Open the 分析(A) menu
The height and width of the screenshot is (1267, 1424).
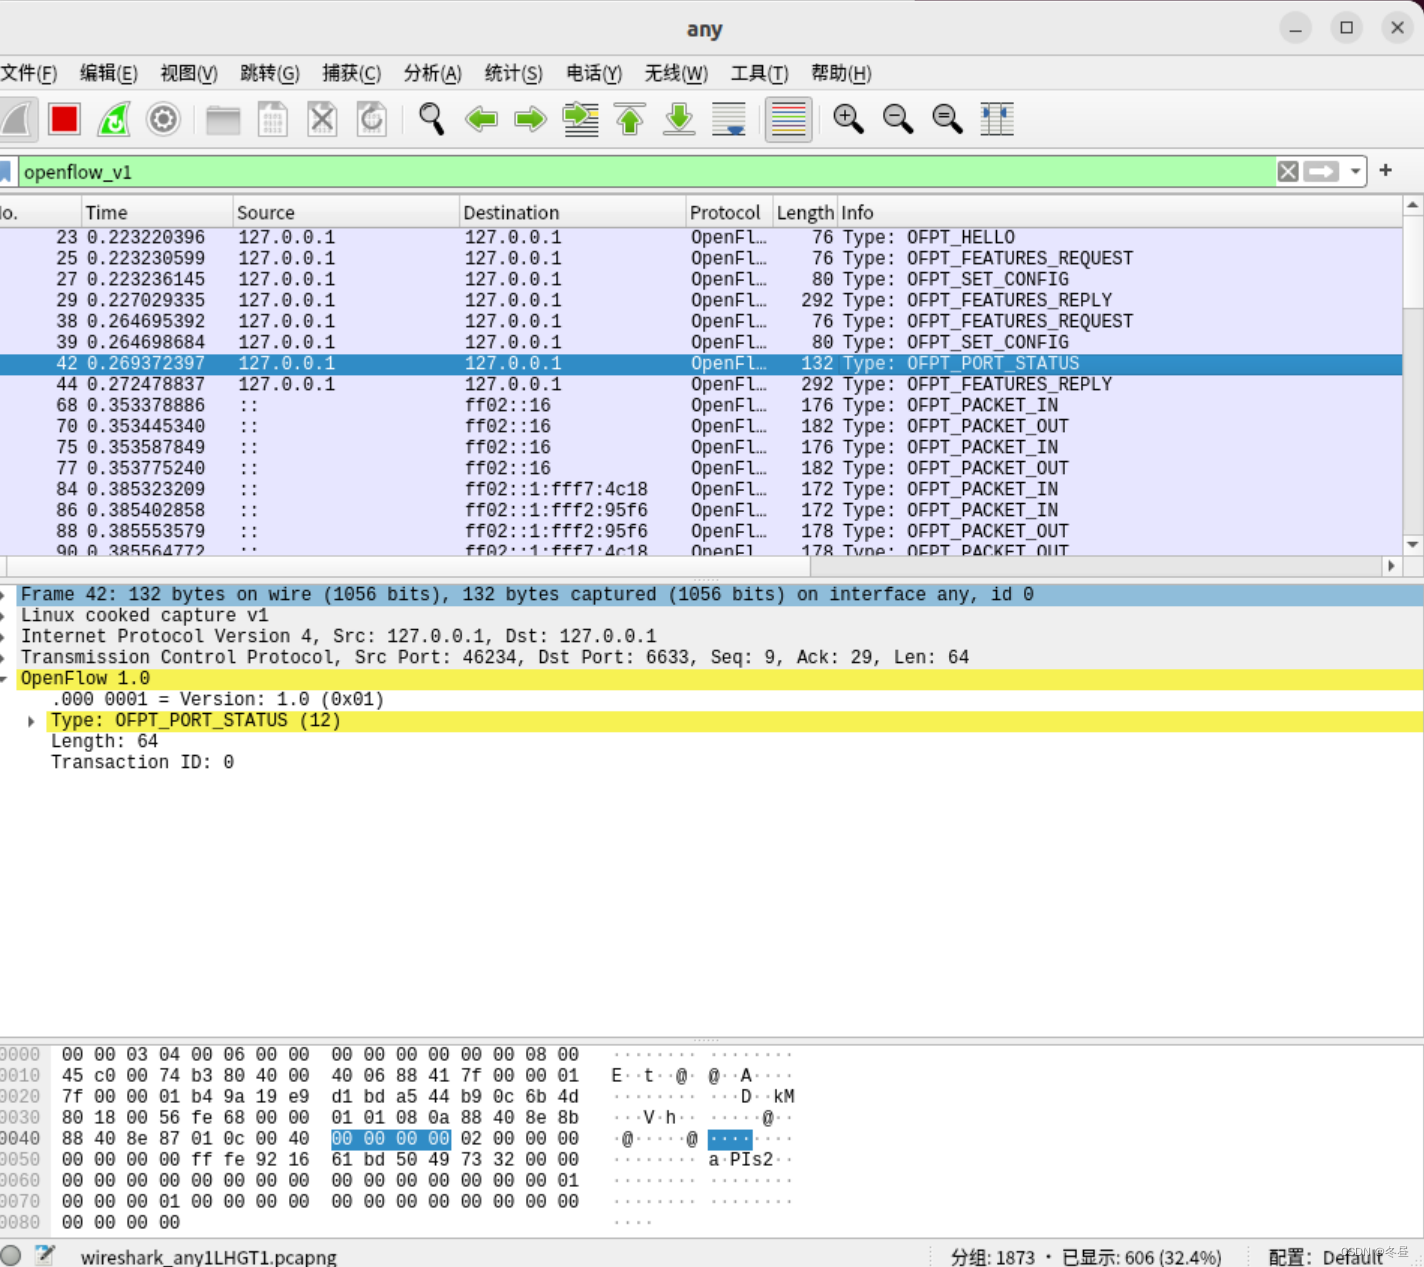433,73
